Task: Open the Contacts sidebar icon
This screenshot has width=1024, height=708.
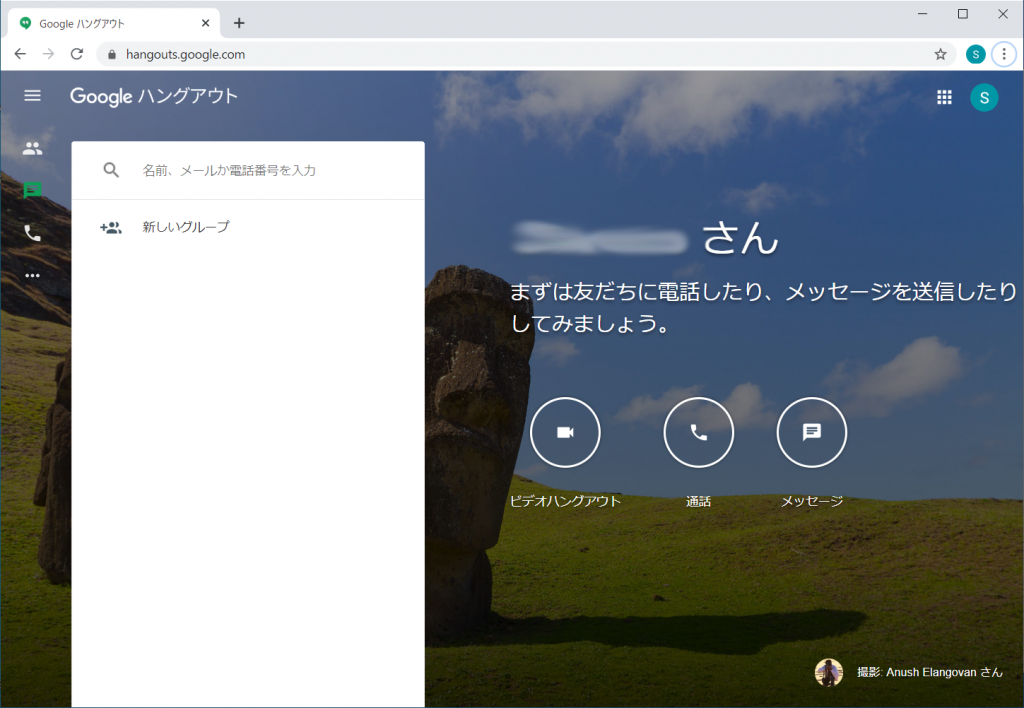Action: pos(33,148)
